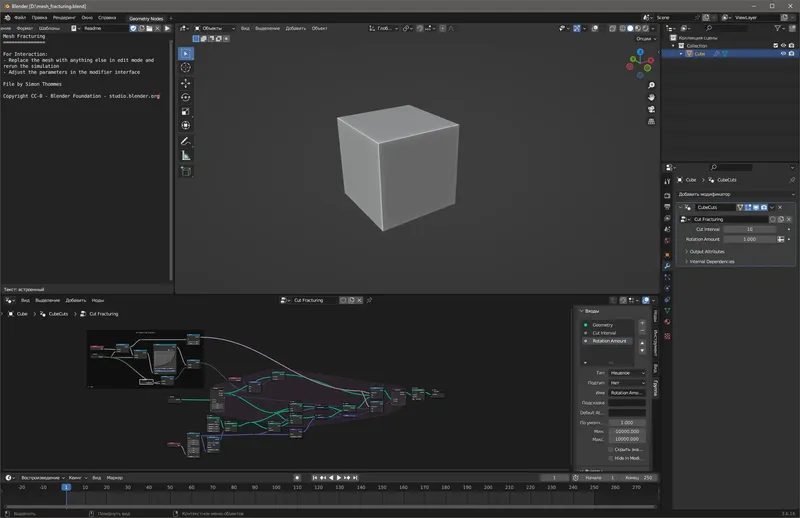Click the Cut Interval value field in modifier

[x=750, y=229]
